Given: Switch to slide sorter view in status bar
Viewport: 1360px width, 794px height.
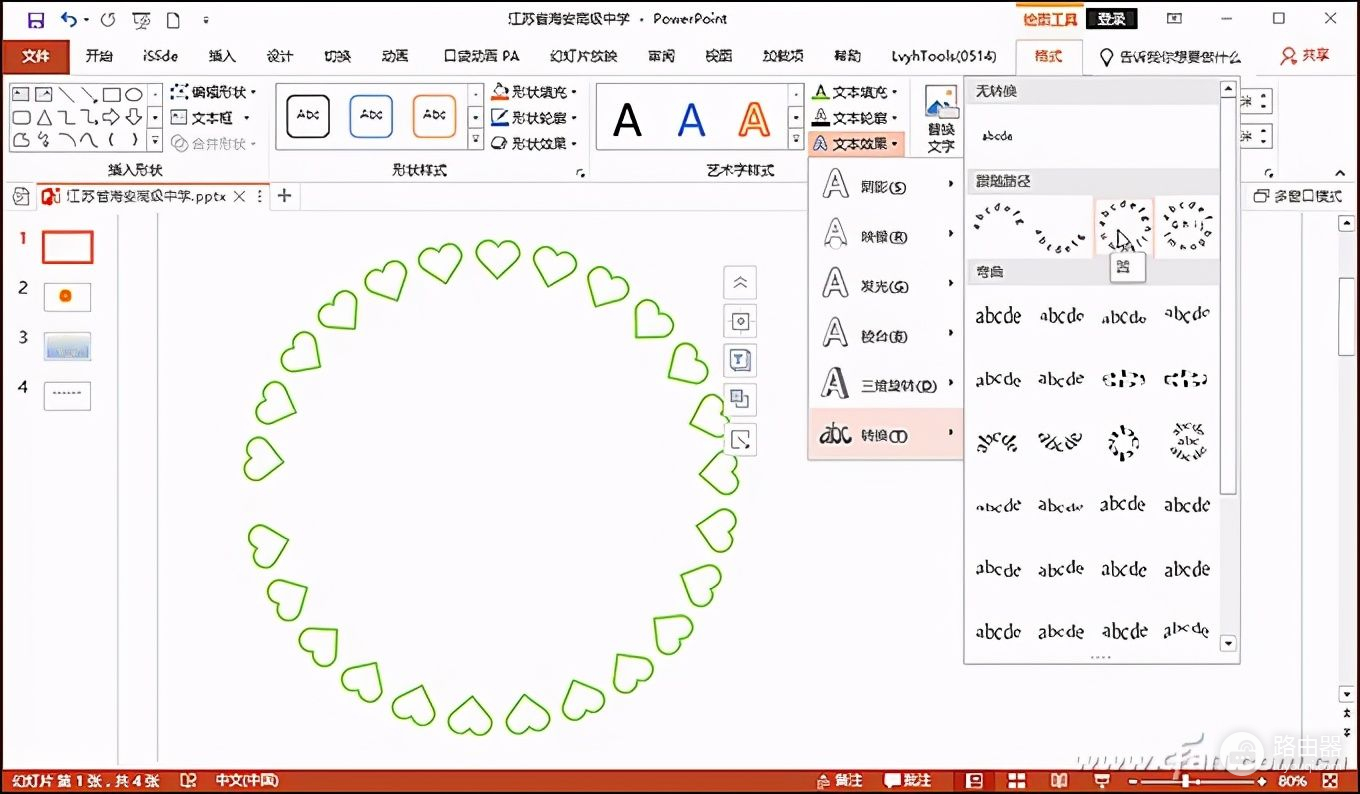Looking at the screenshot, I should pyautogui.click(x=1016, y=780).
